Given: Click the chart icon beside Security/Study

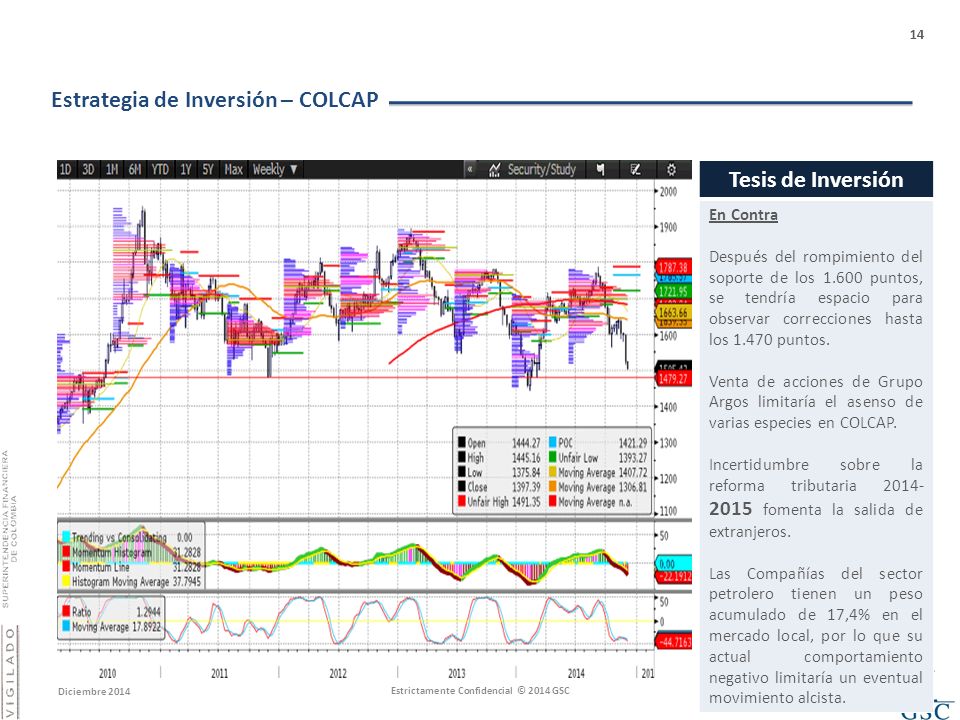Looking at the screenshot, I should click(x=495, y=170).
